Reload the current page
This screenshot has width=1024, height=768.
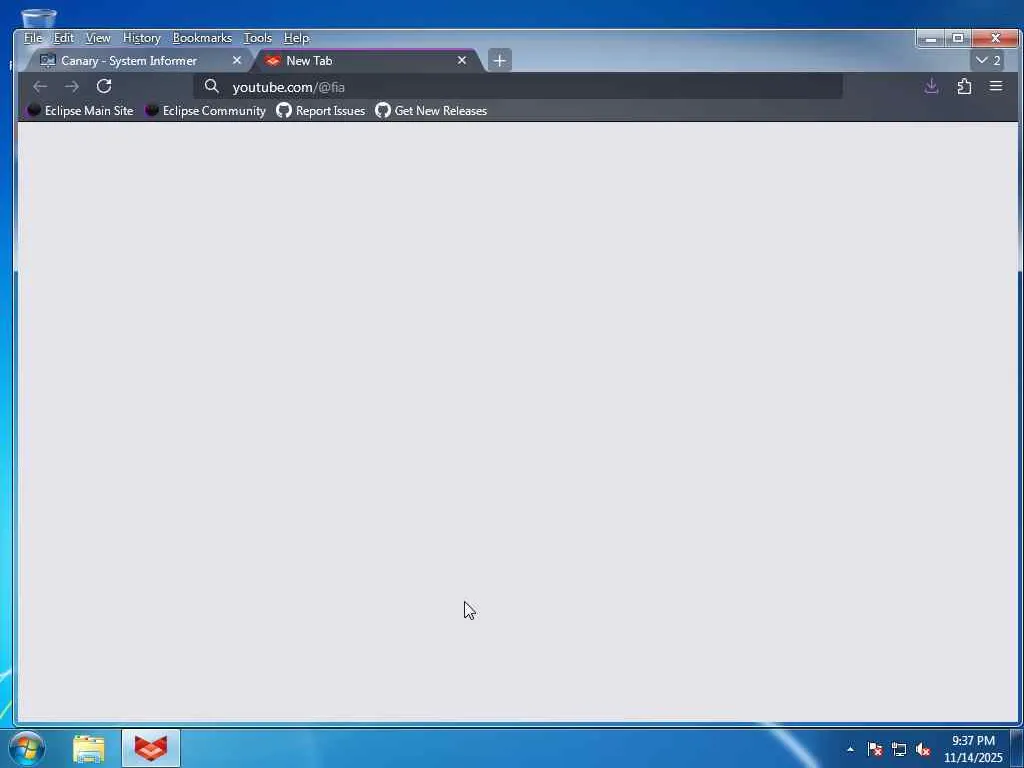click(x=104, y=86)
